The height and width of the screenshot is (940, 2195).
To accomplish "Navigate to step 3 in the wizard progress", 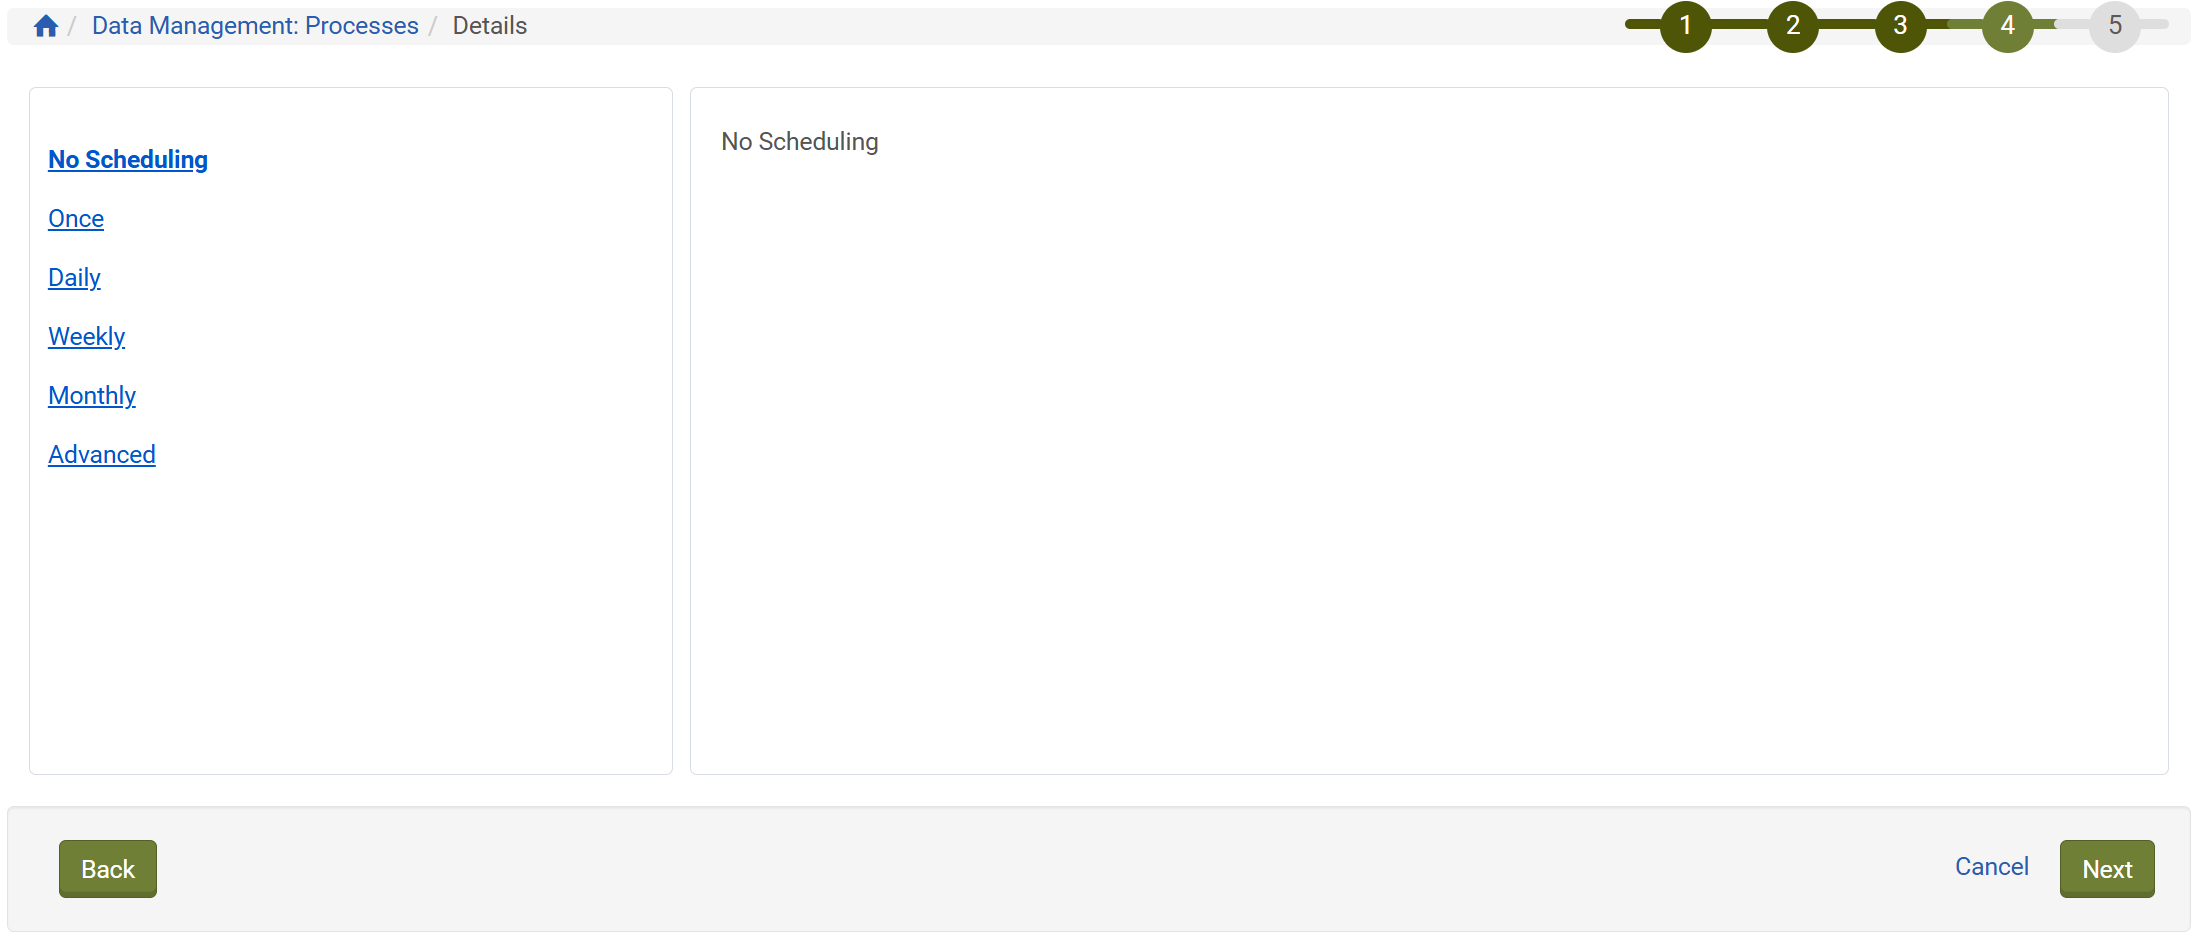I will coord(1899,26).
